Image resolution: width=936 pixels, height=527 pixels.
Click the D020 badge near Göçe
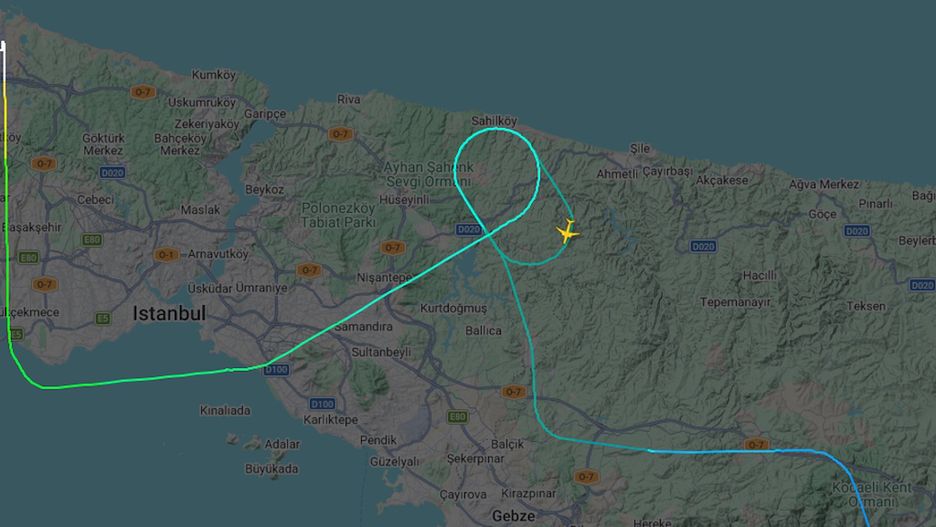(857, 231)
